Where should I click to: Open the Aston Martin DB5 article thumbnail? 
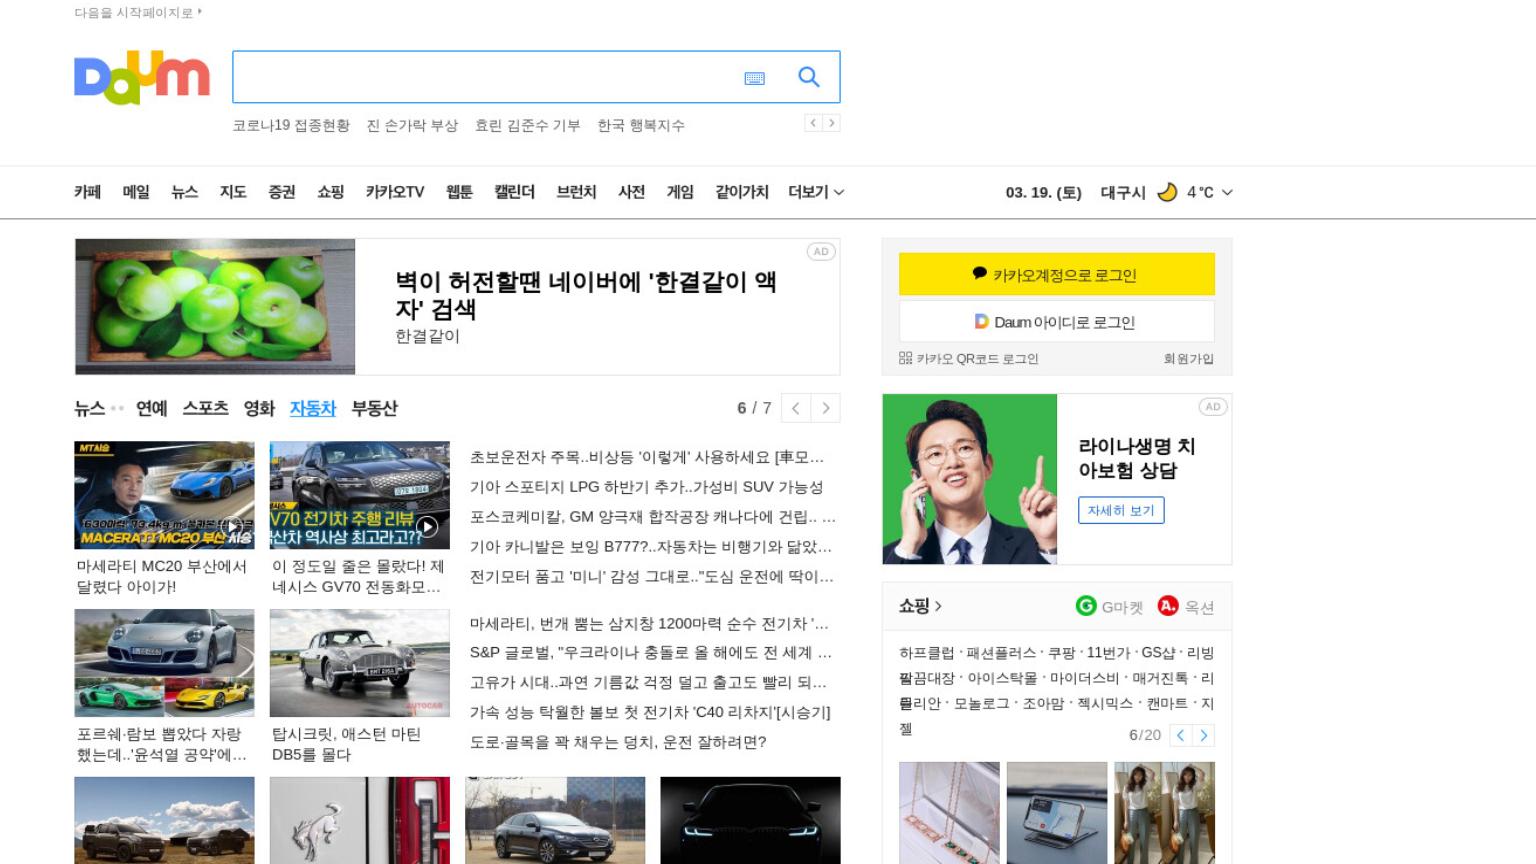point(359,663)
